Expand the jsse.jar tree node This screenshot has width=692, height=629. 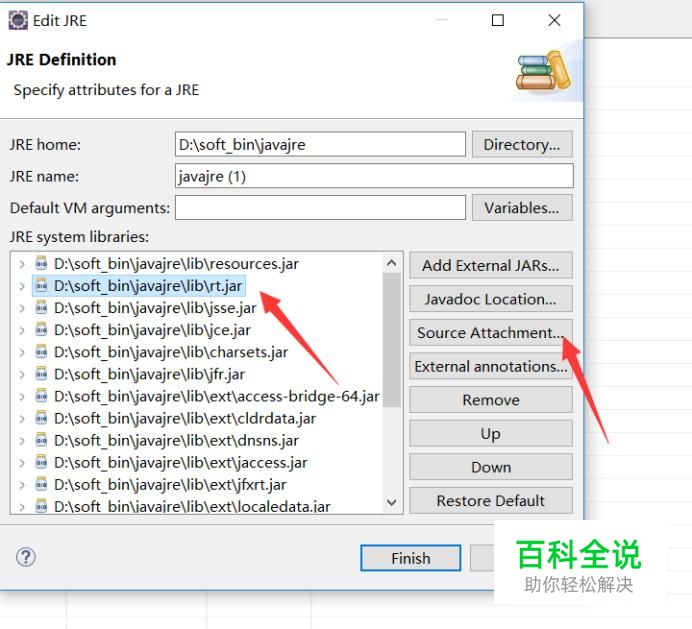tap(22, 308)
